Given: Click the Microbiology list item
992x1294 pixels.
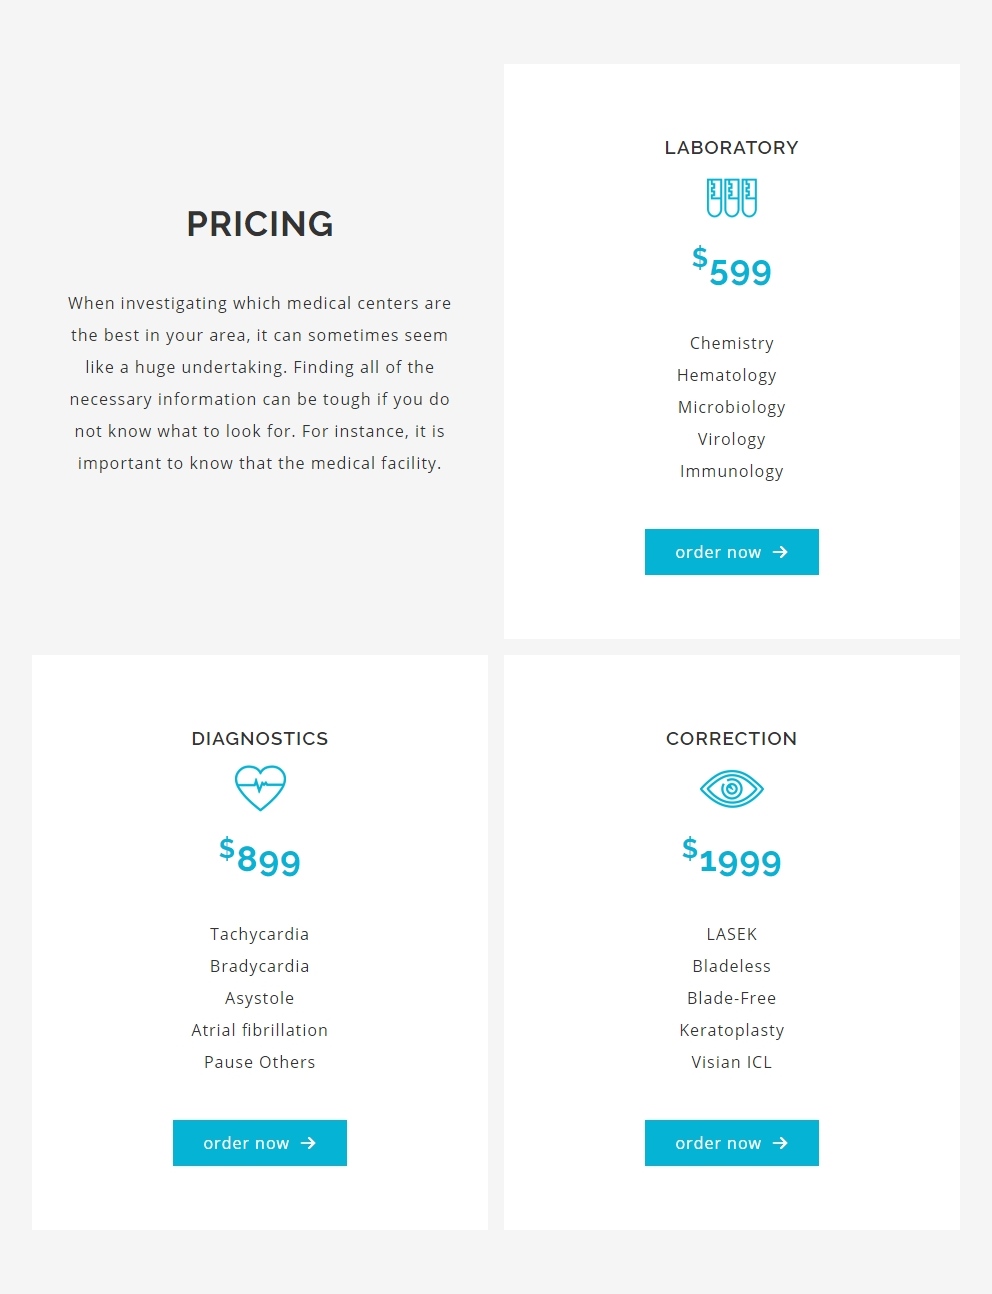Looking at the screenshot, I should [731, 407].
